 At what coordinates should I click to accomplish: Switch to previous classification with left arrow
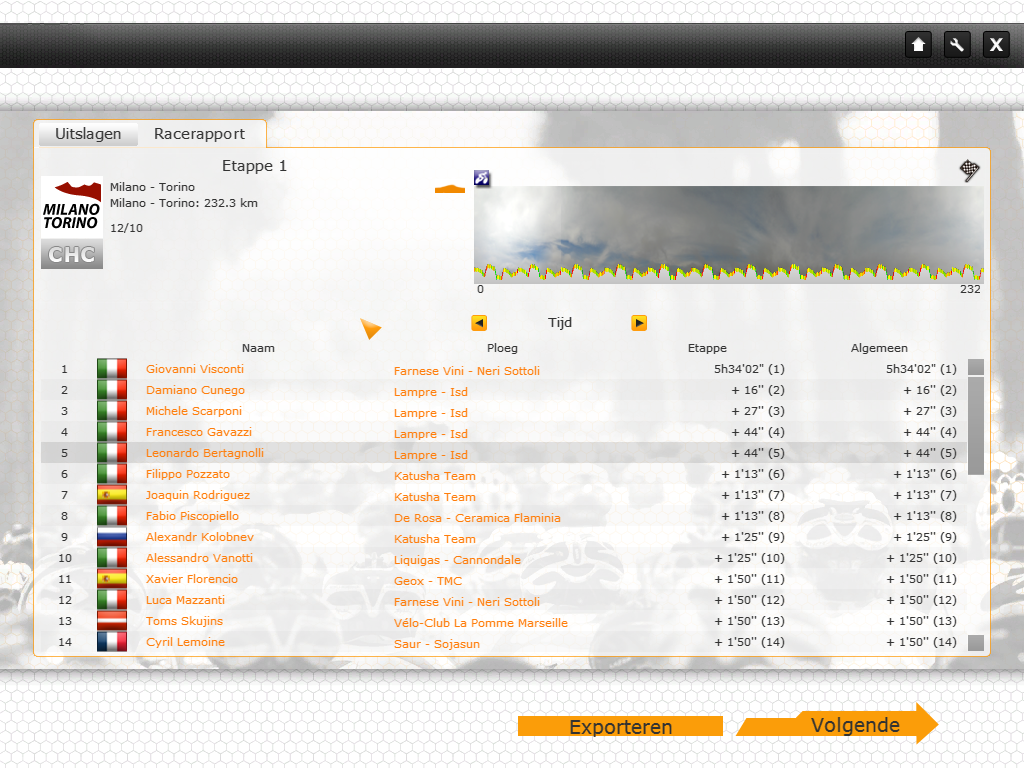pyautogui.click(x=479, y=323)
